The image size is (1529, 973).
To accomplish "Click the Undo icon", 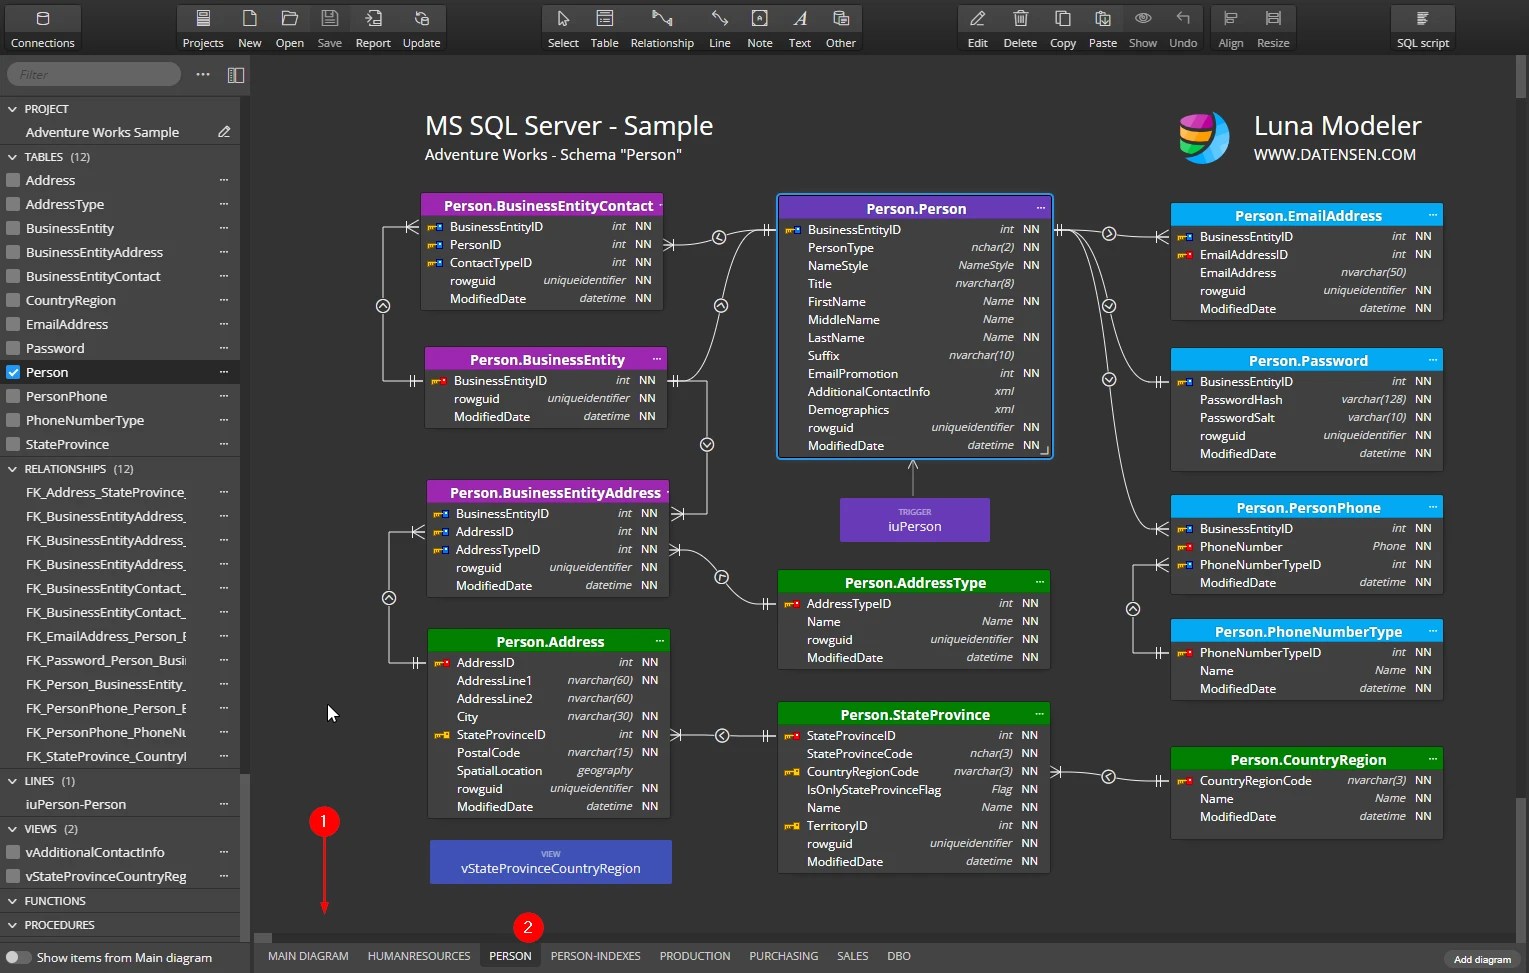I will tap(1183, 27).
